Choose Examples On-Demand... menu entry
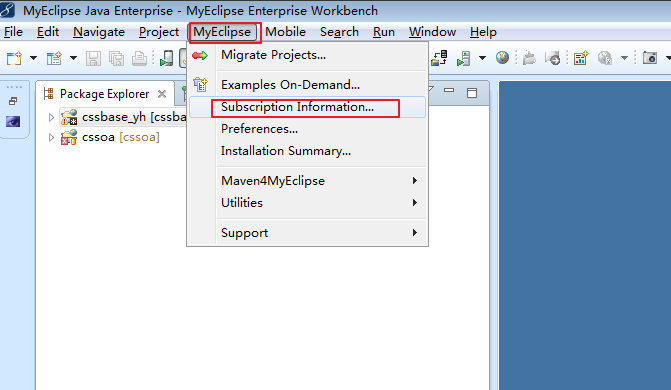671x390 pixels. [307, 85]
